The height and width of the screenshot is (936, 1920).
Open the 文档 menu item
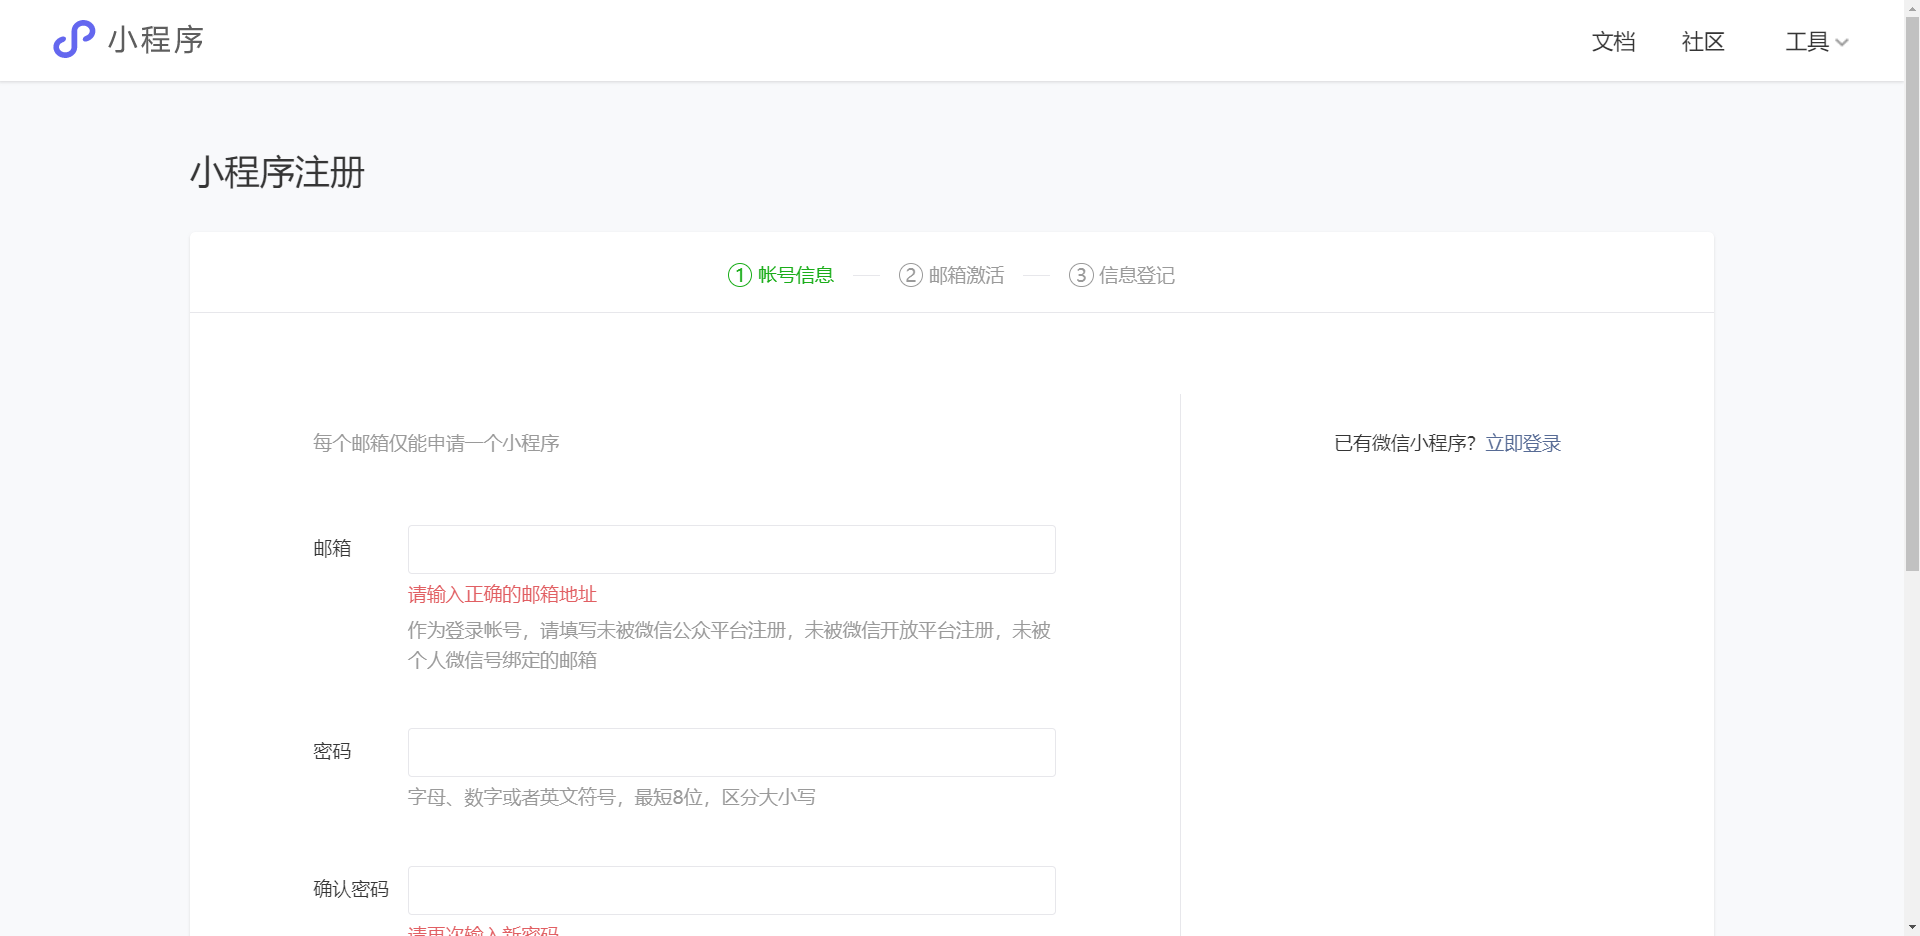click(x=1613, y=42)
